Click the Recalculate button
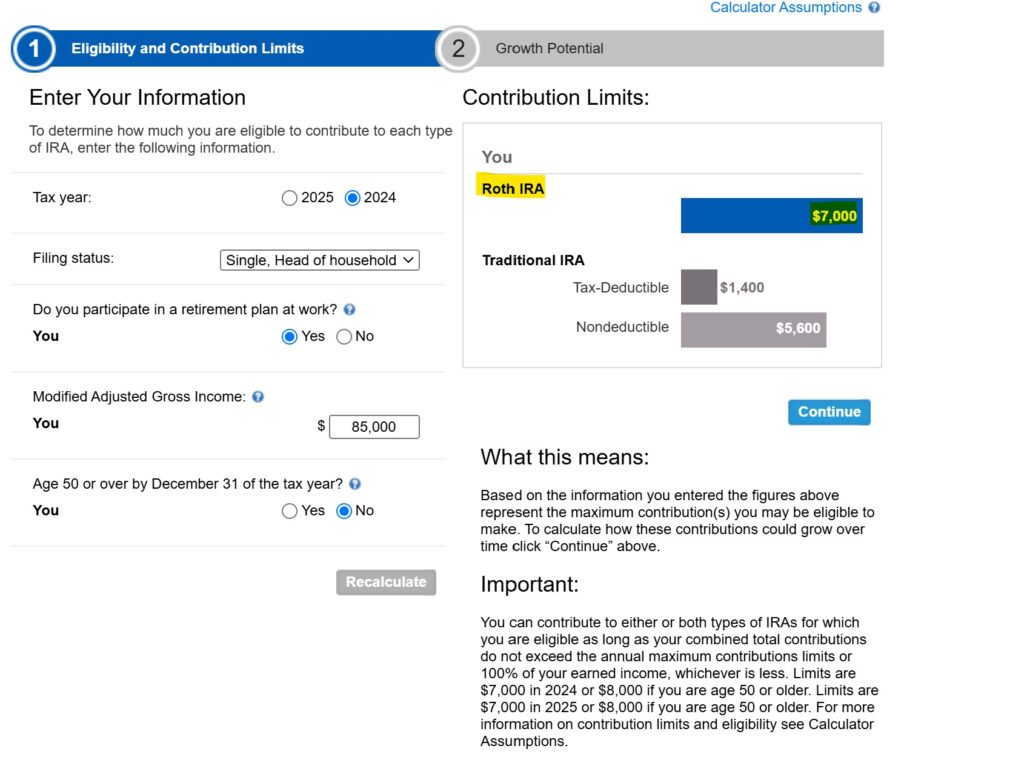1024x763 pixels. pos(386,582)
